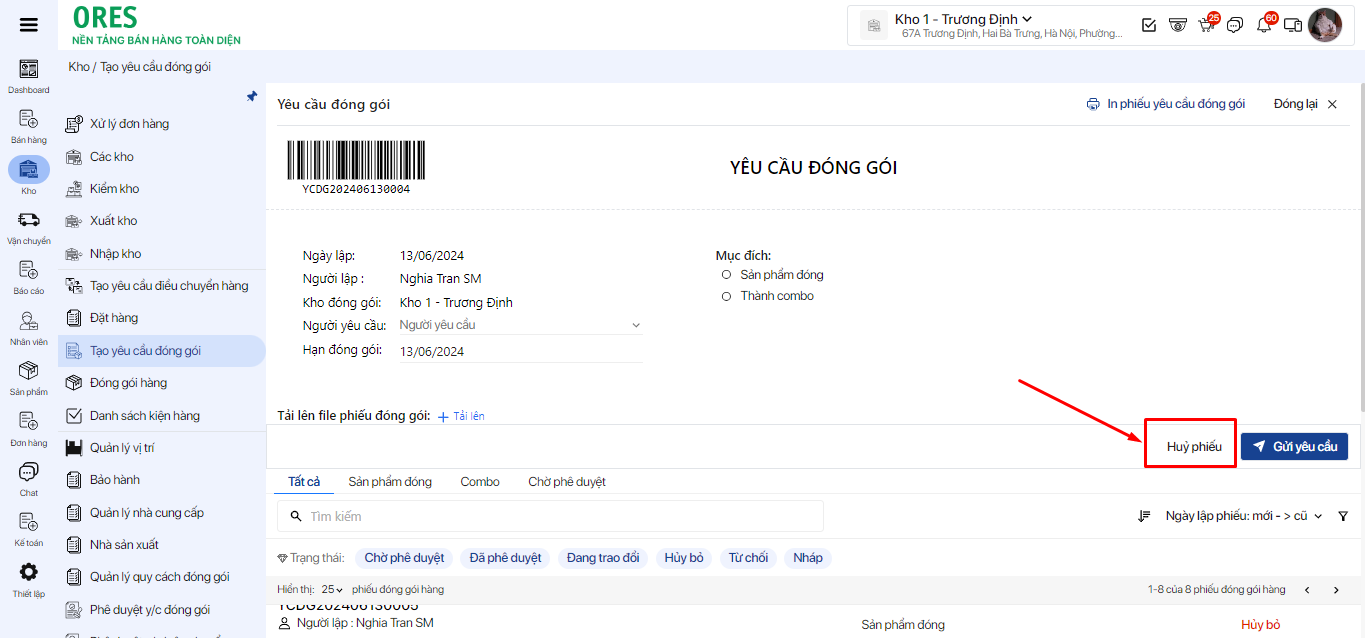Click the filter funnel icon
The image size is (1365, 638).
click(x=1343, y=516)
